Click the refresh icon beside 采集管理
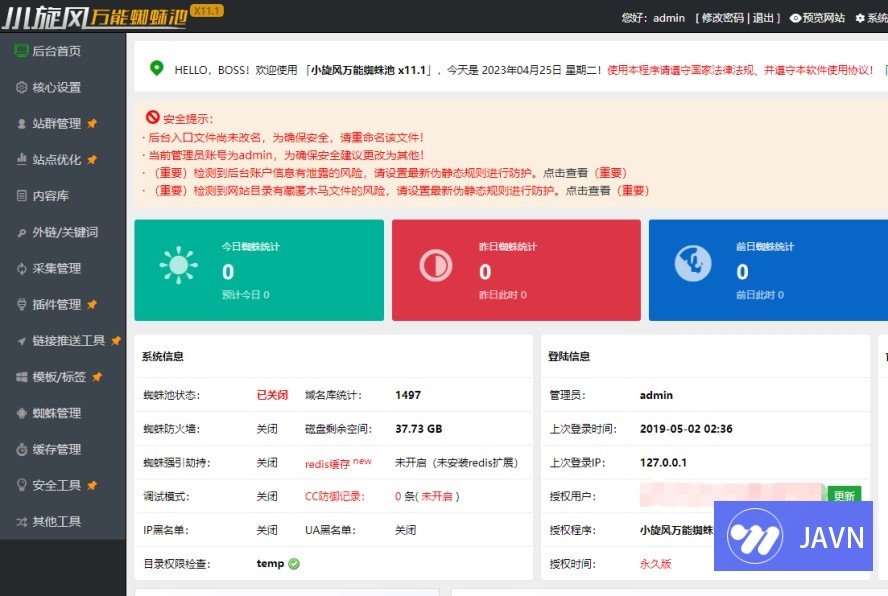 pos(22,269)
